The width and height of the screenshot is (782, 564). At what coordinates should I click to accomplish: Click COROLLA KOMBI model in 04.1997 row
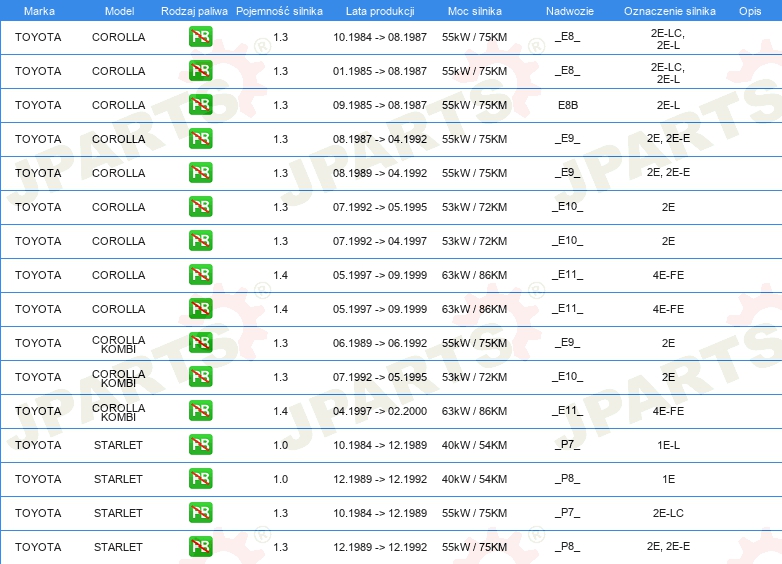(x=119, y=412)
